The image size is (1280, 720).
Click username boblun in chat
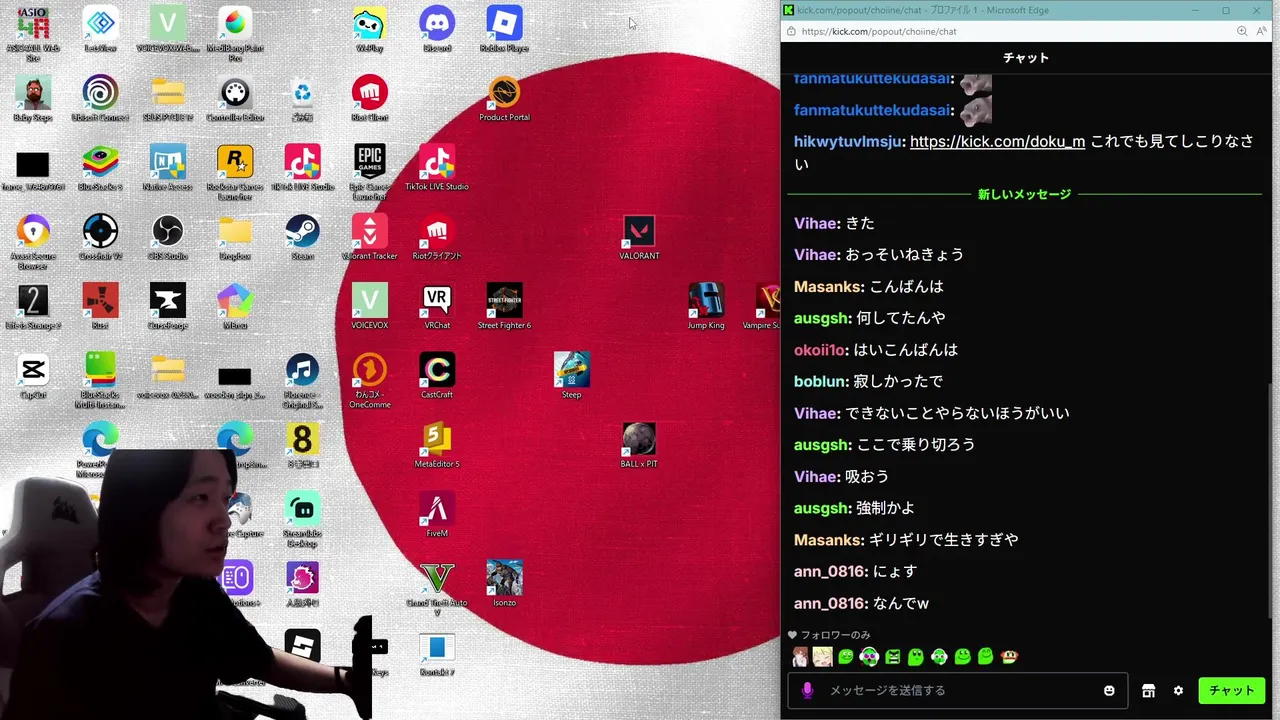pyautogui.click(x=818, y=381)
